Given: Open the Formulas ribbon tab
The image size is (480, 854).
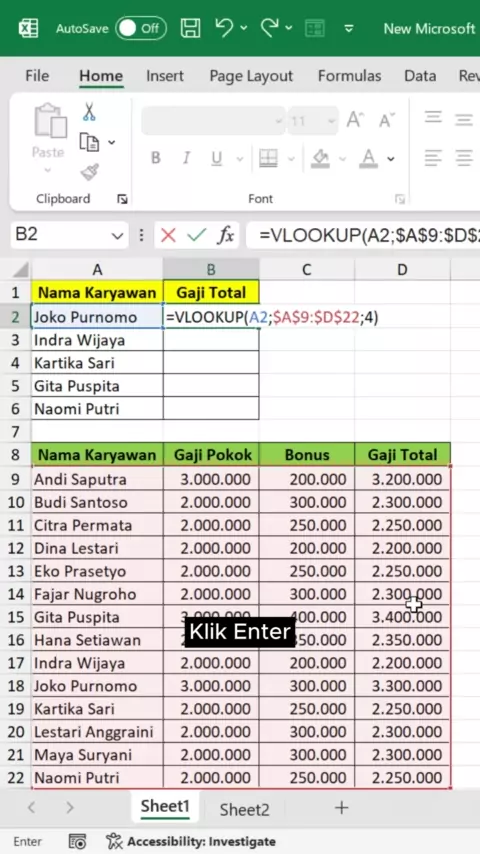Looking at the screenshot, I should tap(349, 76).
